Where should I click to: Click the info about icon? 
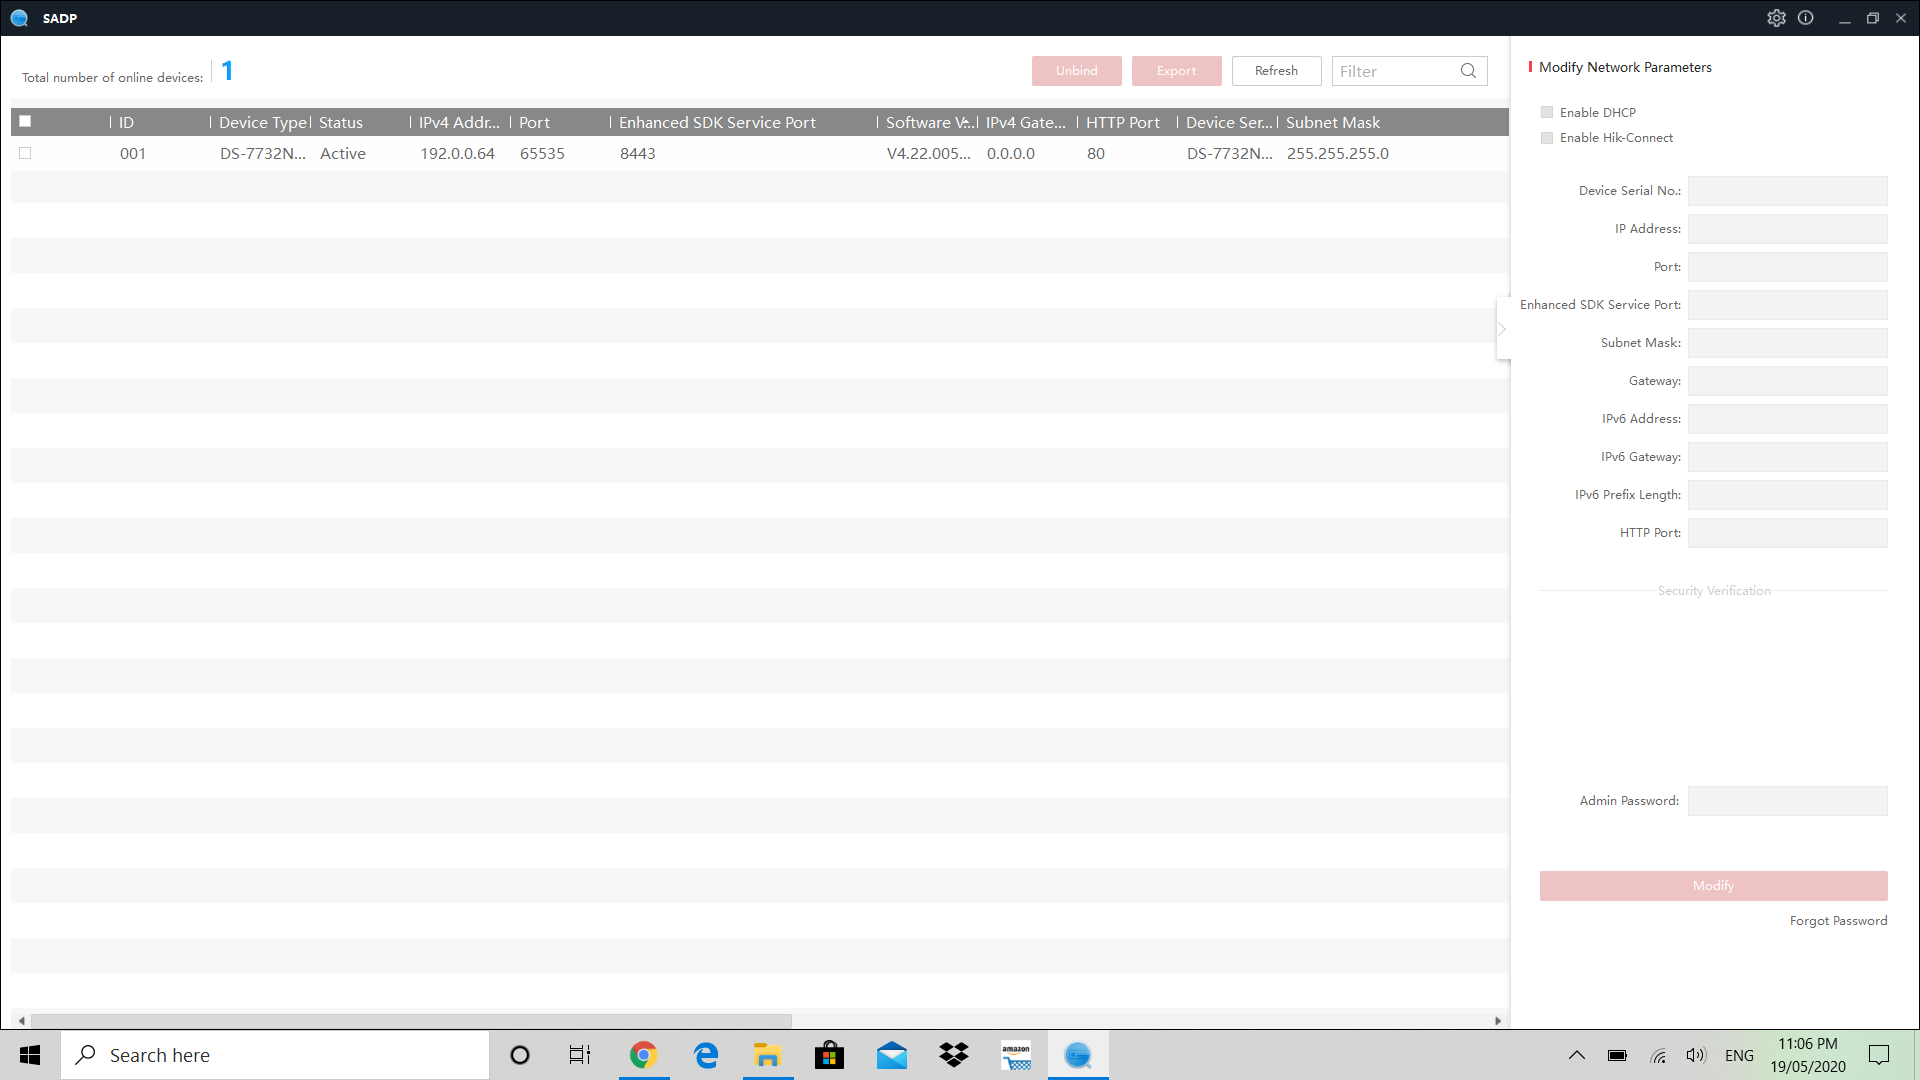pos(1805,18)
